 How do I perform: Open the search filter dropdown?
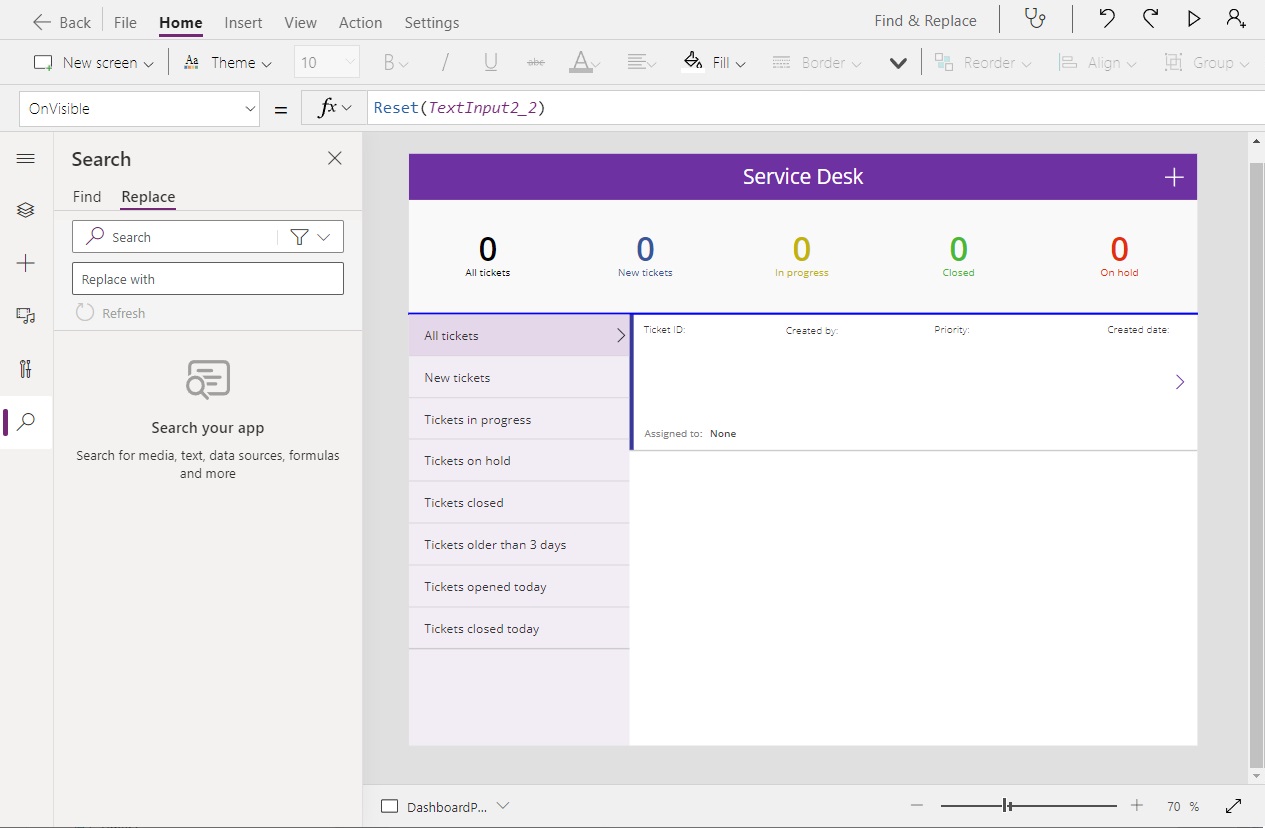point(310,237)
